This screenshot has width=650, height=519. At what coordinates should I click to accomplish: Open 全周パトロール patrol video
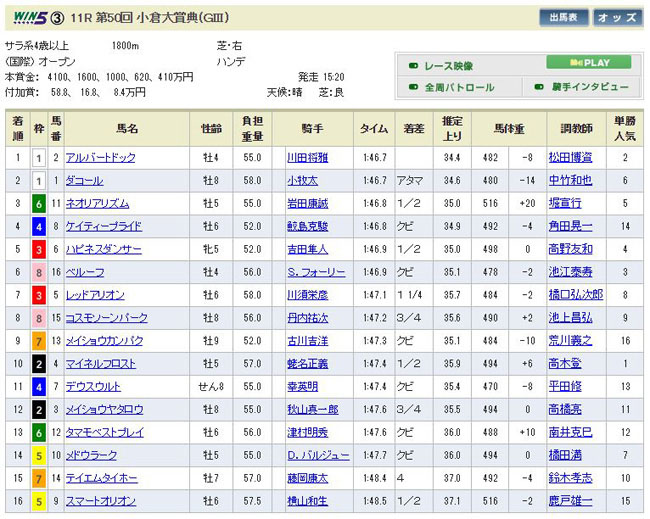click(x=459, y=87)
